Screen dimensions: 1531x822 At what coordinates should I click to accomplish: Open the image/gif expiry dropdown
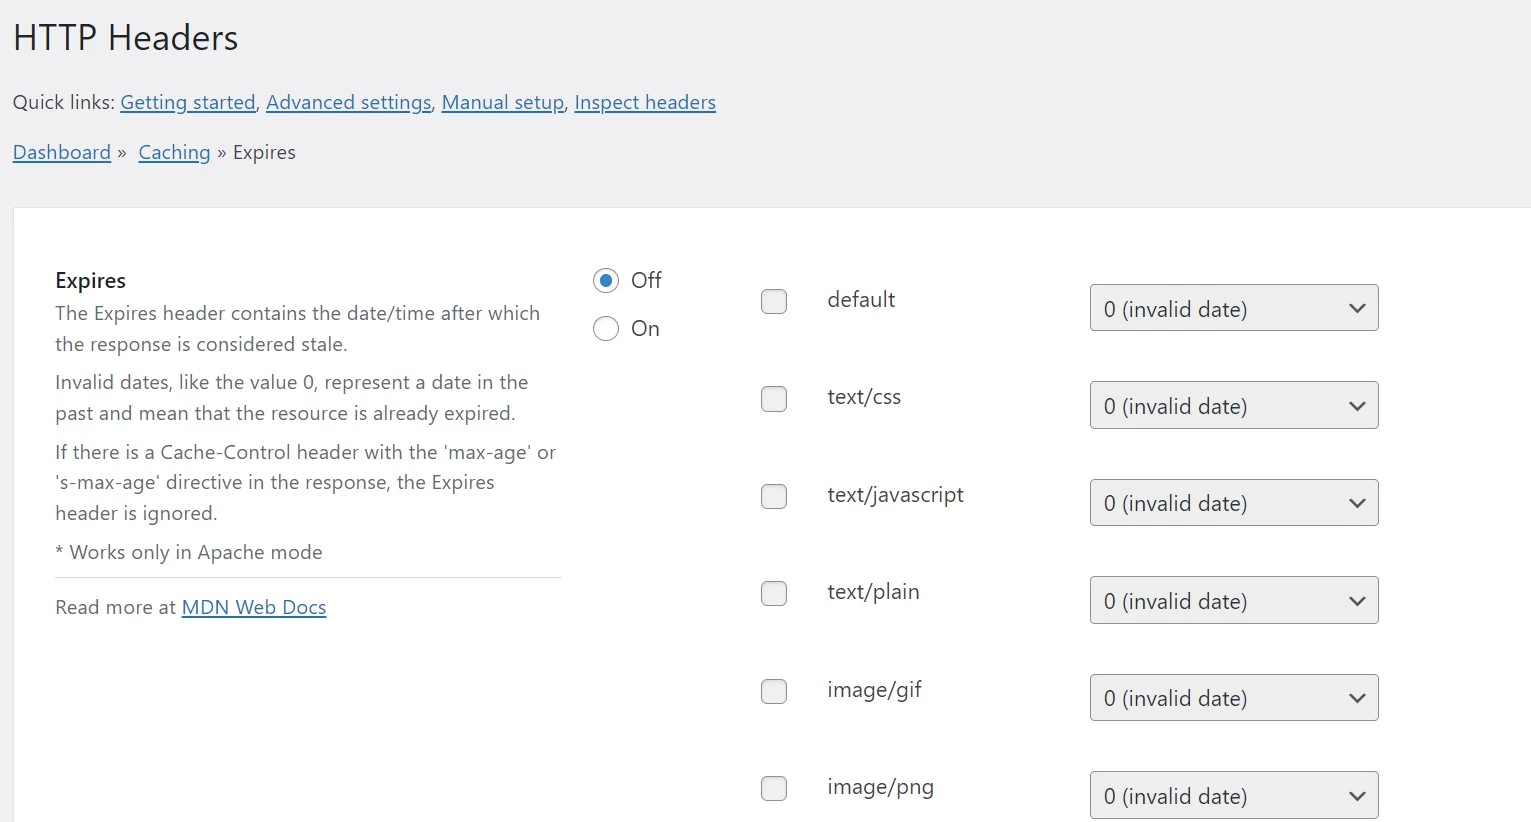(x=1234, y=697)
